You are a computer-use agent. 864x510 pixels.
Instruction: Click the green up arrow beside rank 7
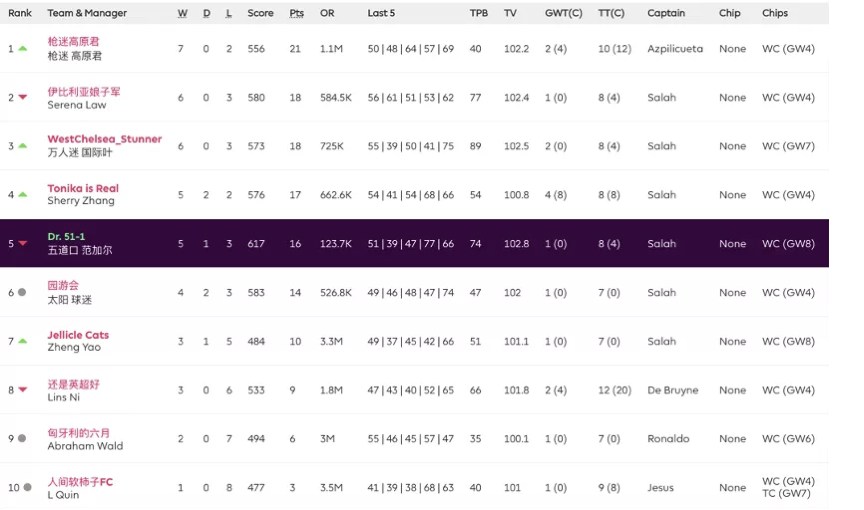tap(22, 341)
